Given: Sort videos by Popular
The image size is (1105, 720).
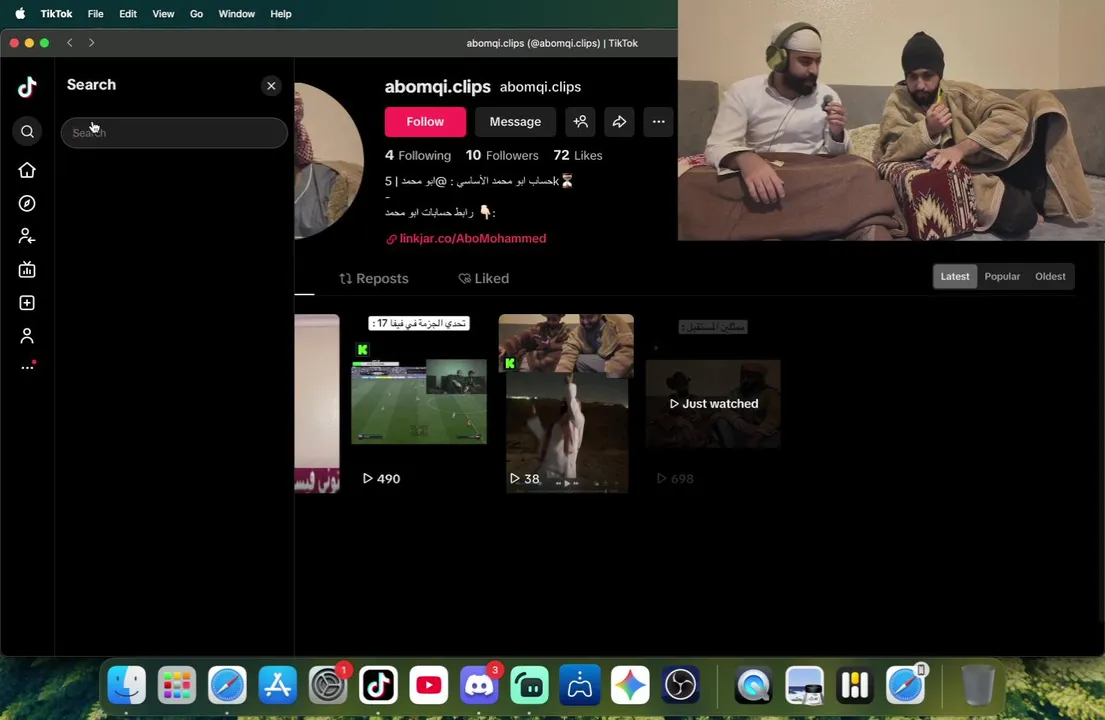Looking at the screenshot, I should tap(1002, 276).
